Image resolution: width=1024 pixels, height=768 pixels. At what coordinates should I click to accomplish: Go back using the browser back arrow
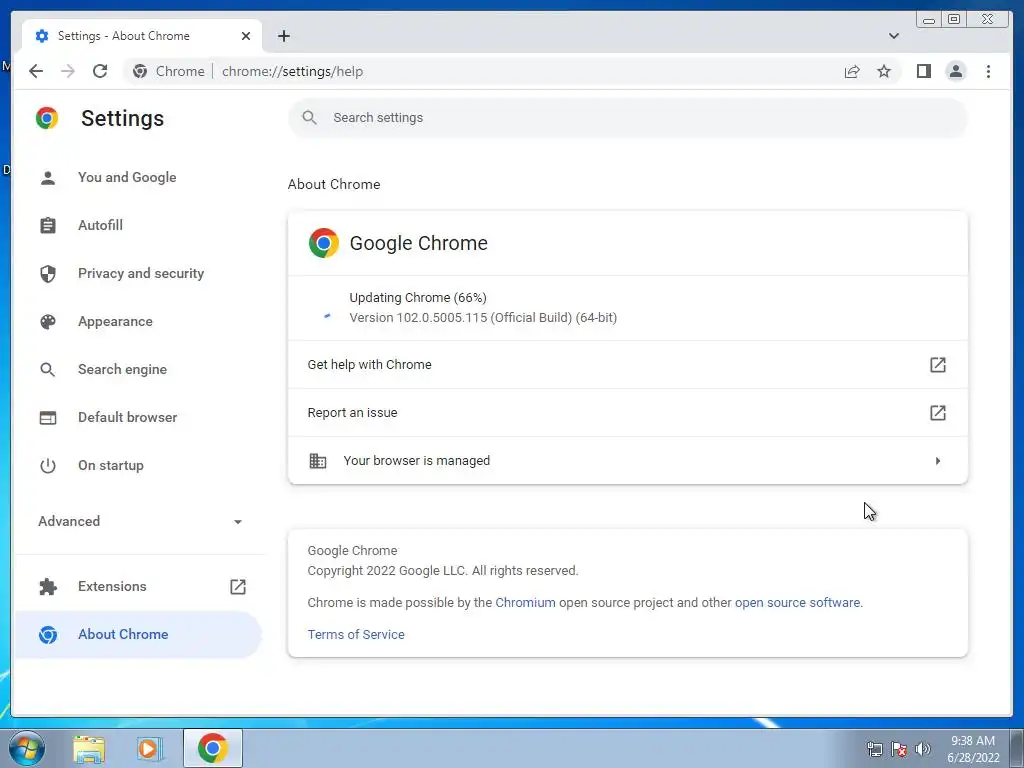[36, 71]
